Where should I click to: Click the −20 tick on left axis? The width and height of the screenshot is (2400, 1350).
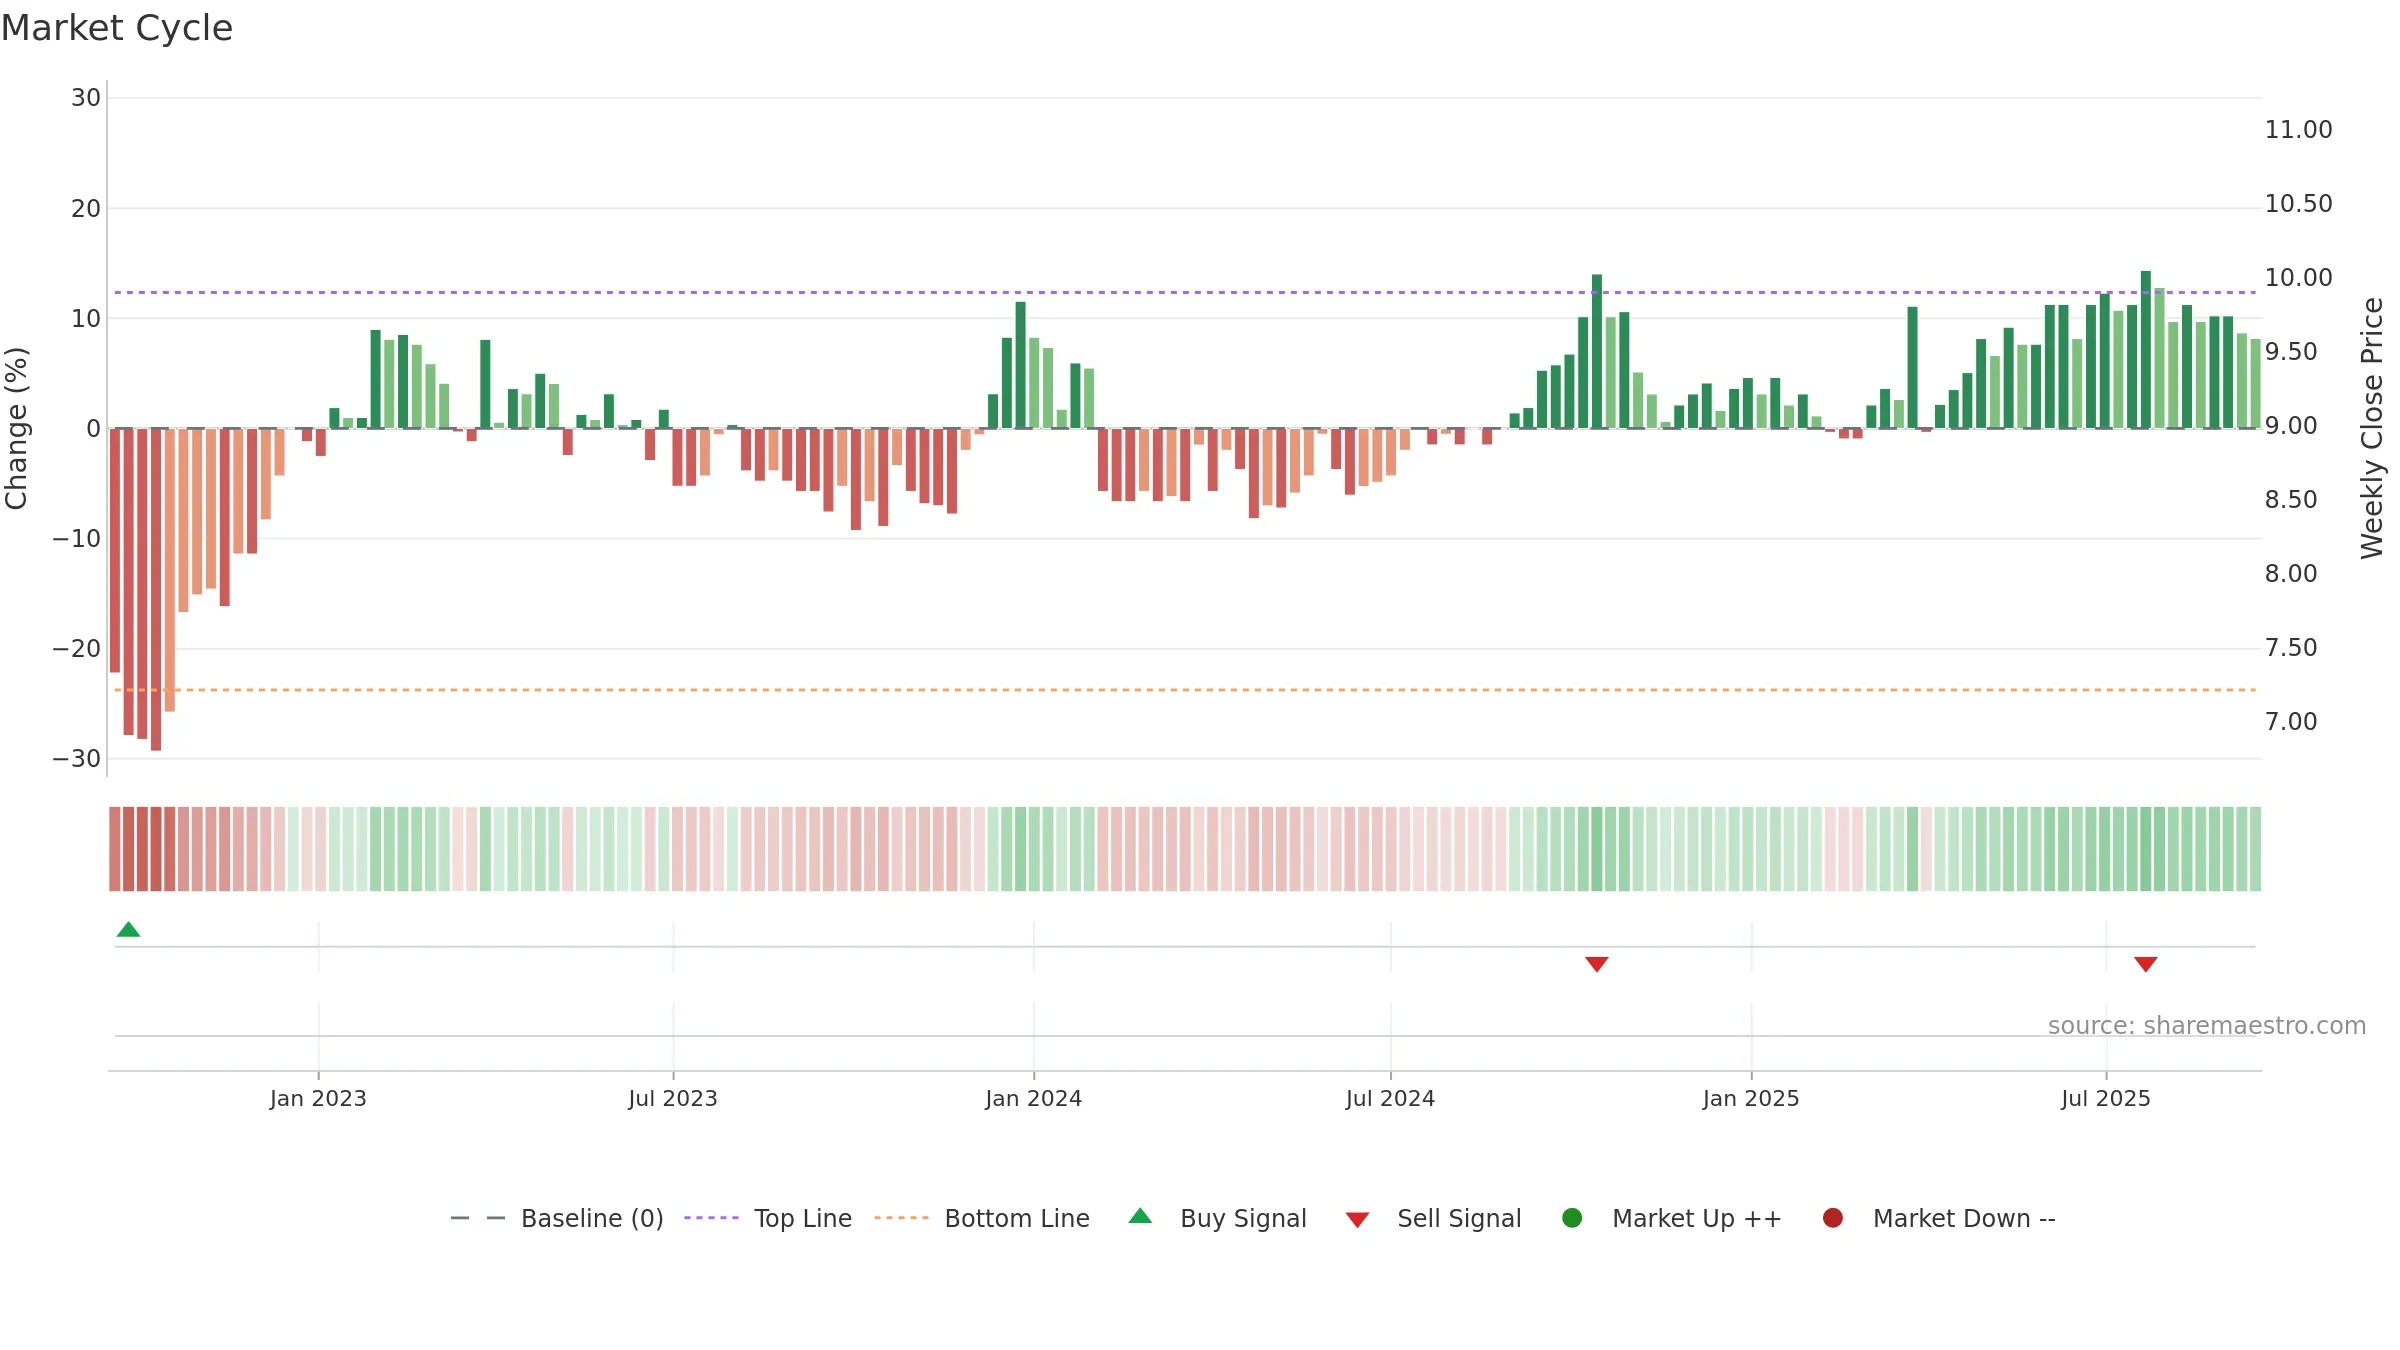click(x=76, y=649)
